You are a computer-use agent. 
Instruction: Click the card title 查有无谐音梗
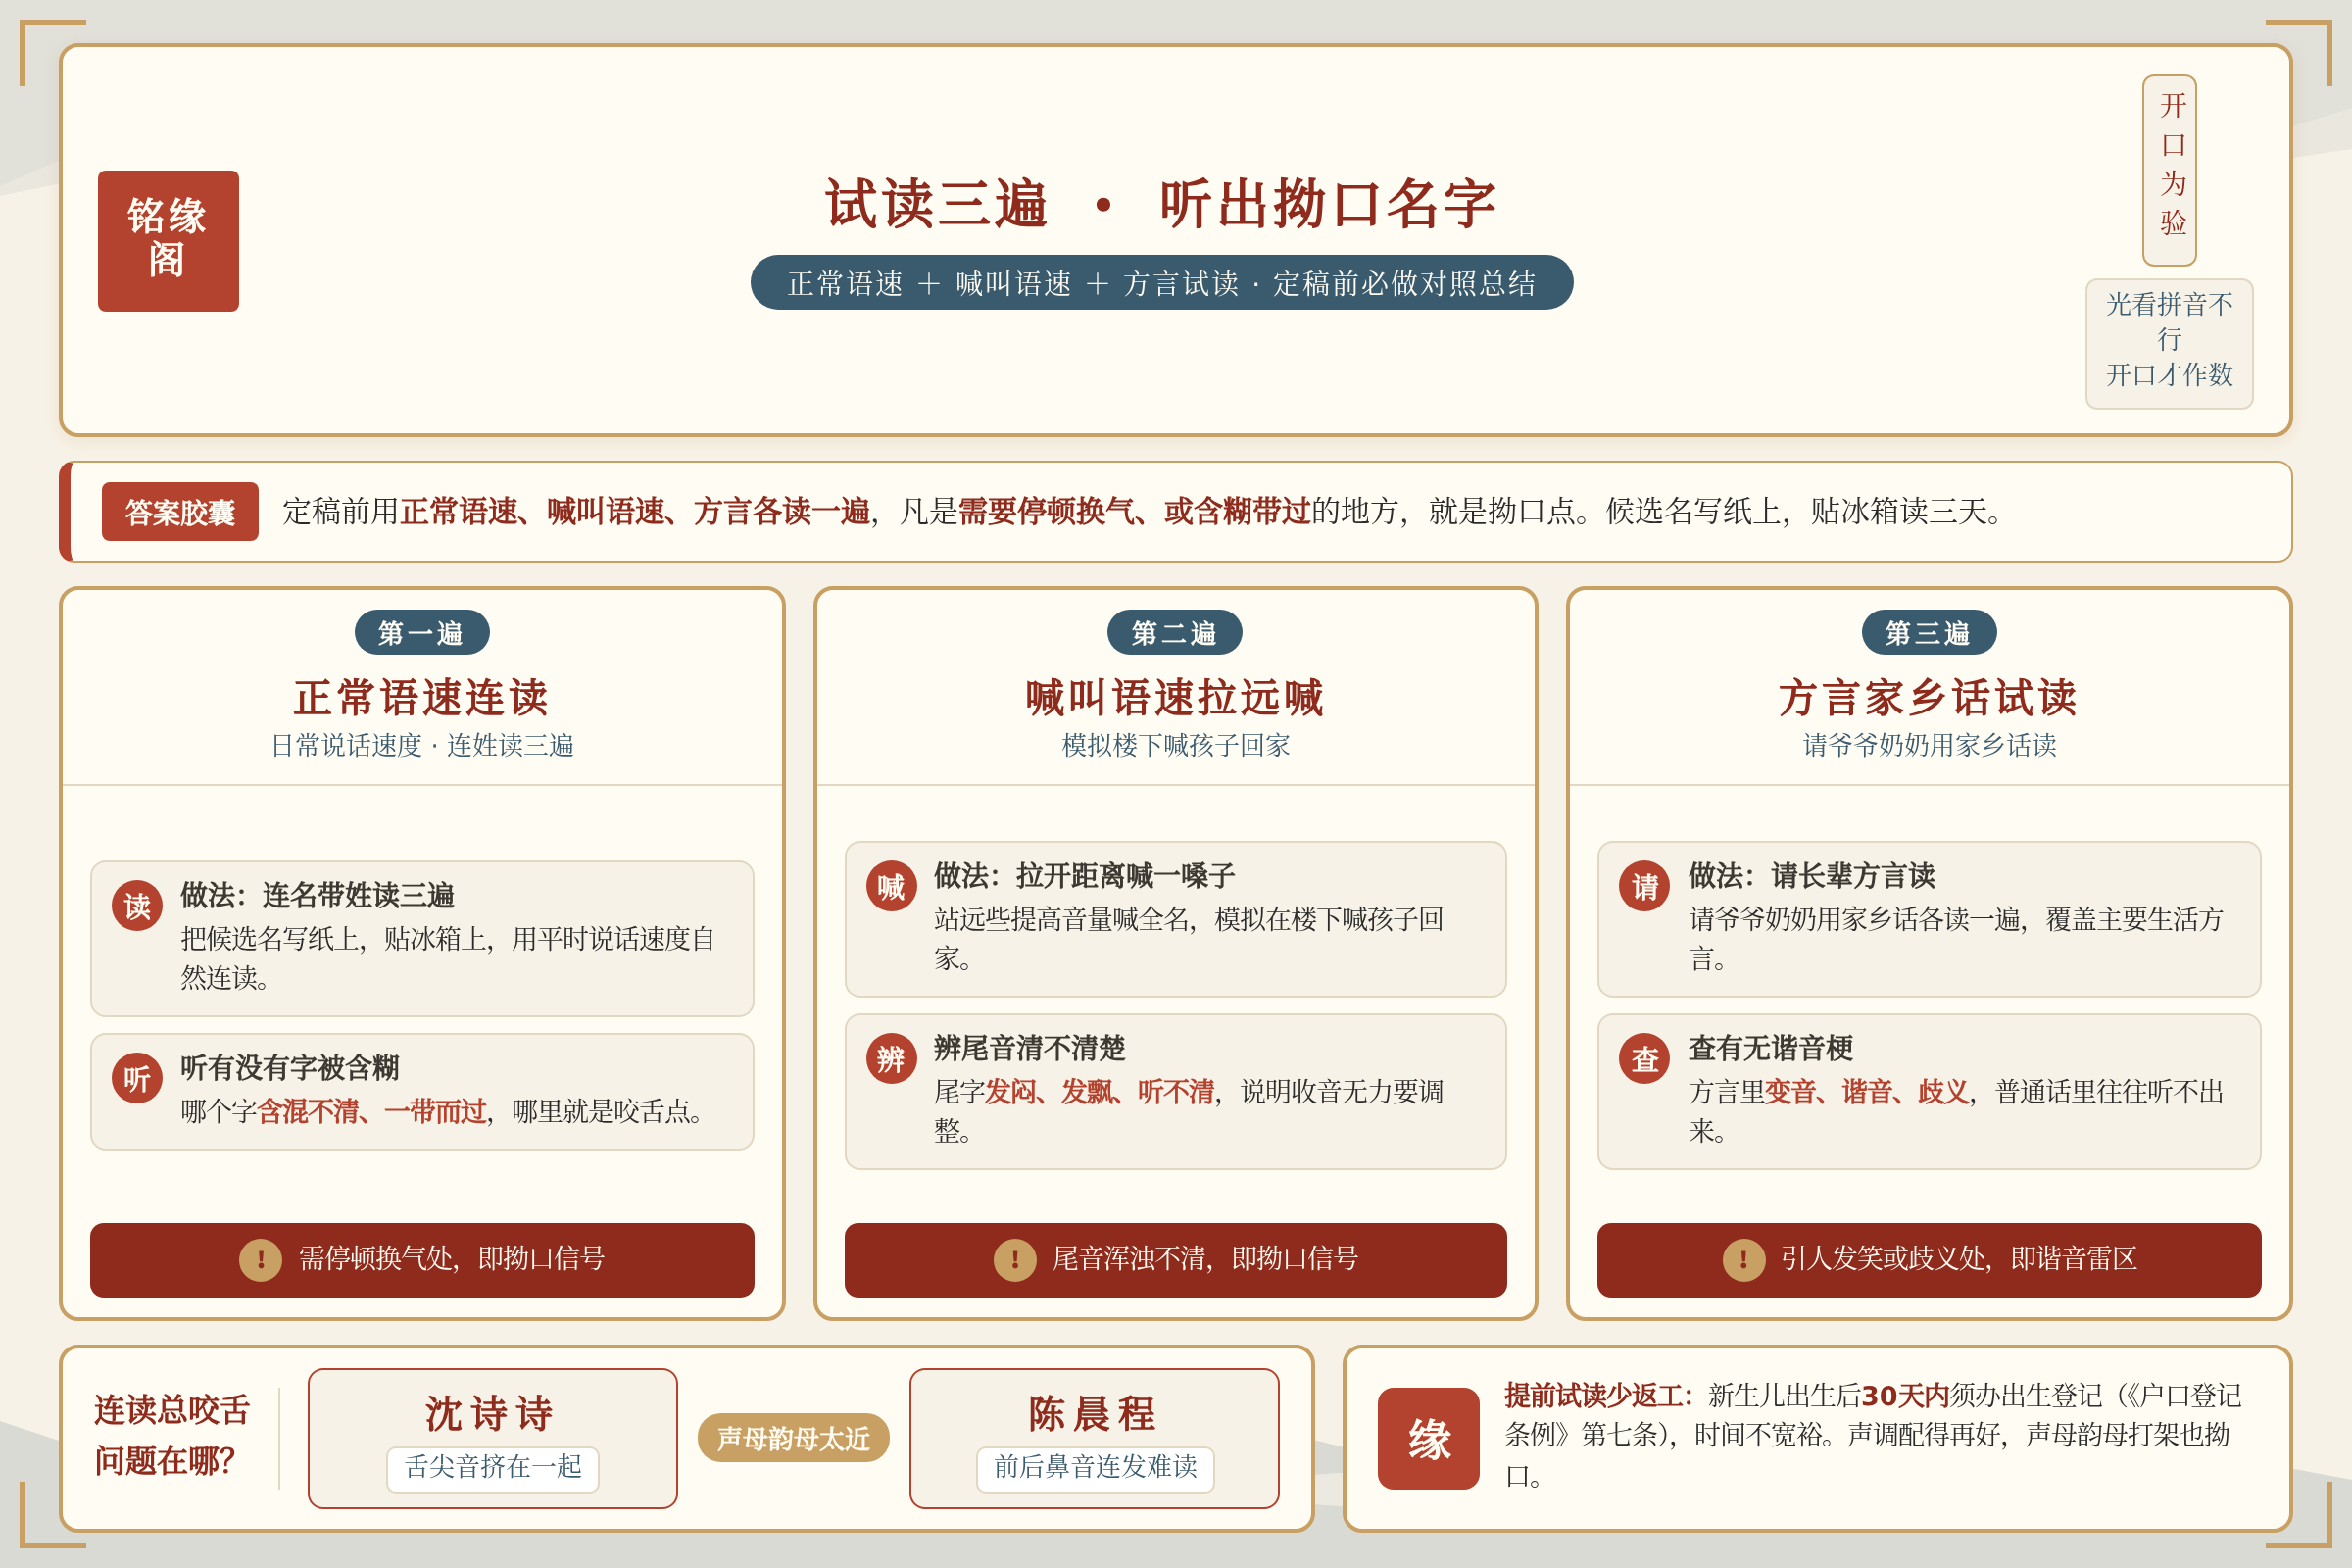tap(1770, 1047)
